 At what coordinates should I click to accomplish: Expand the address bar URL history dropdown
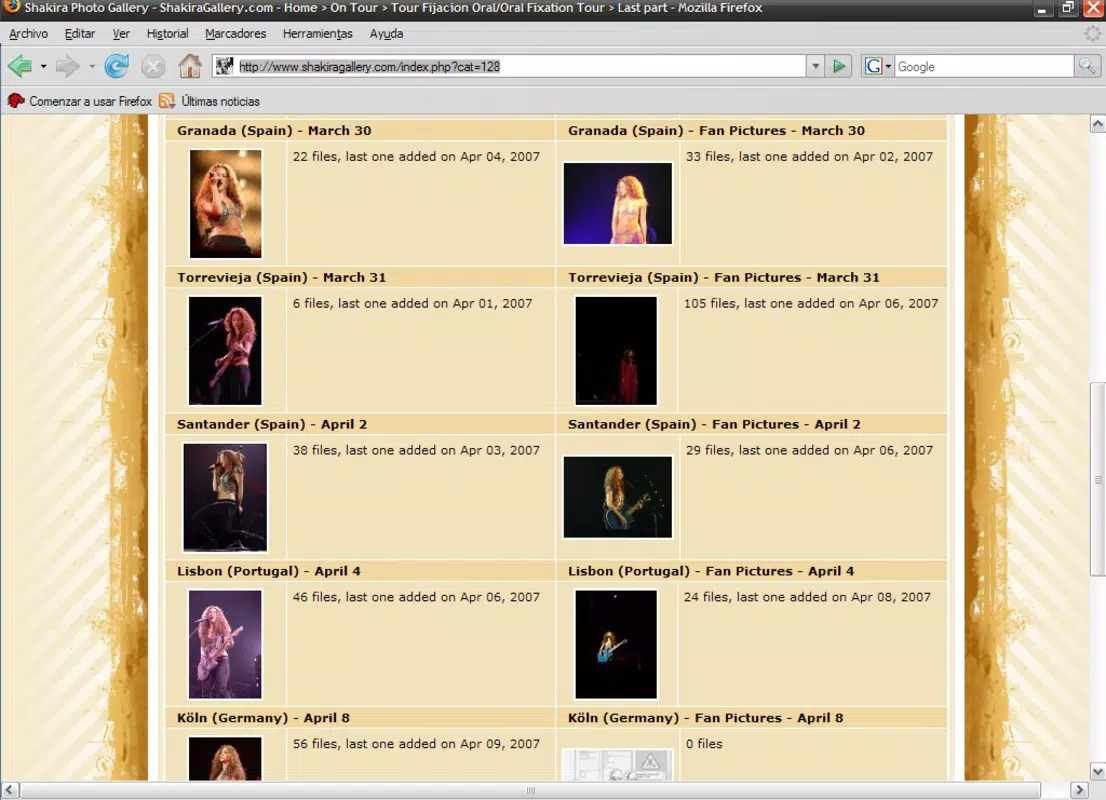[x=815, y=66]
